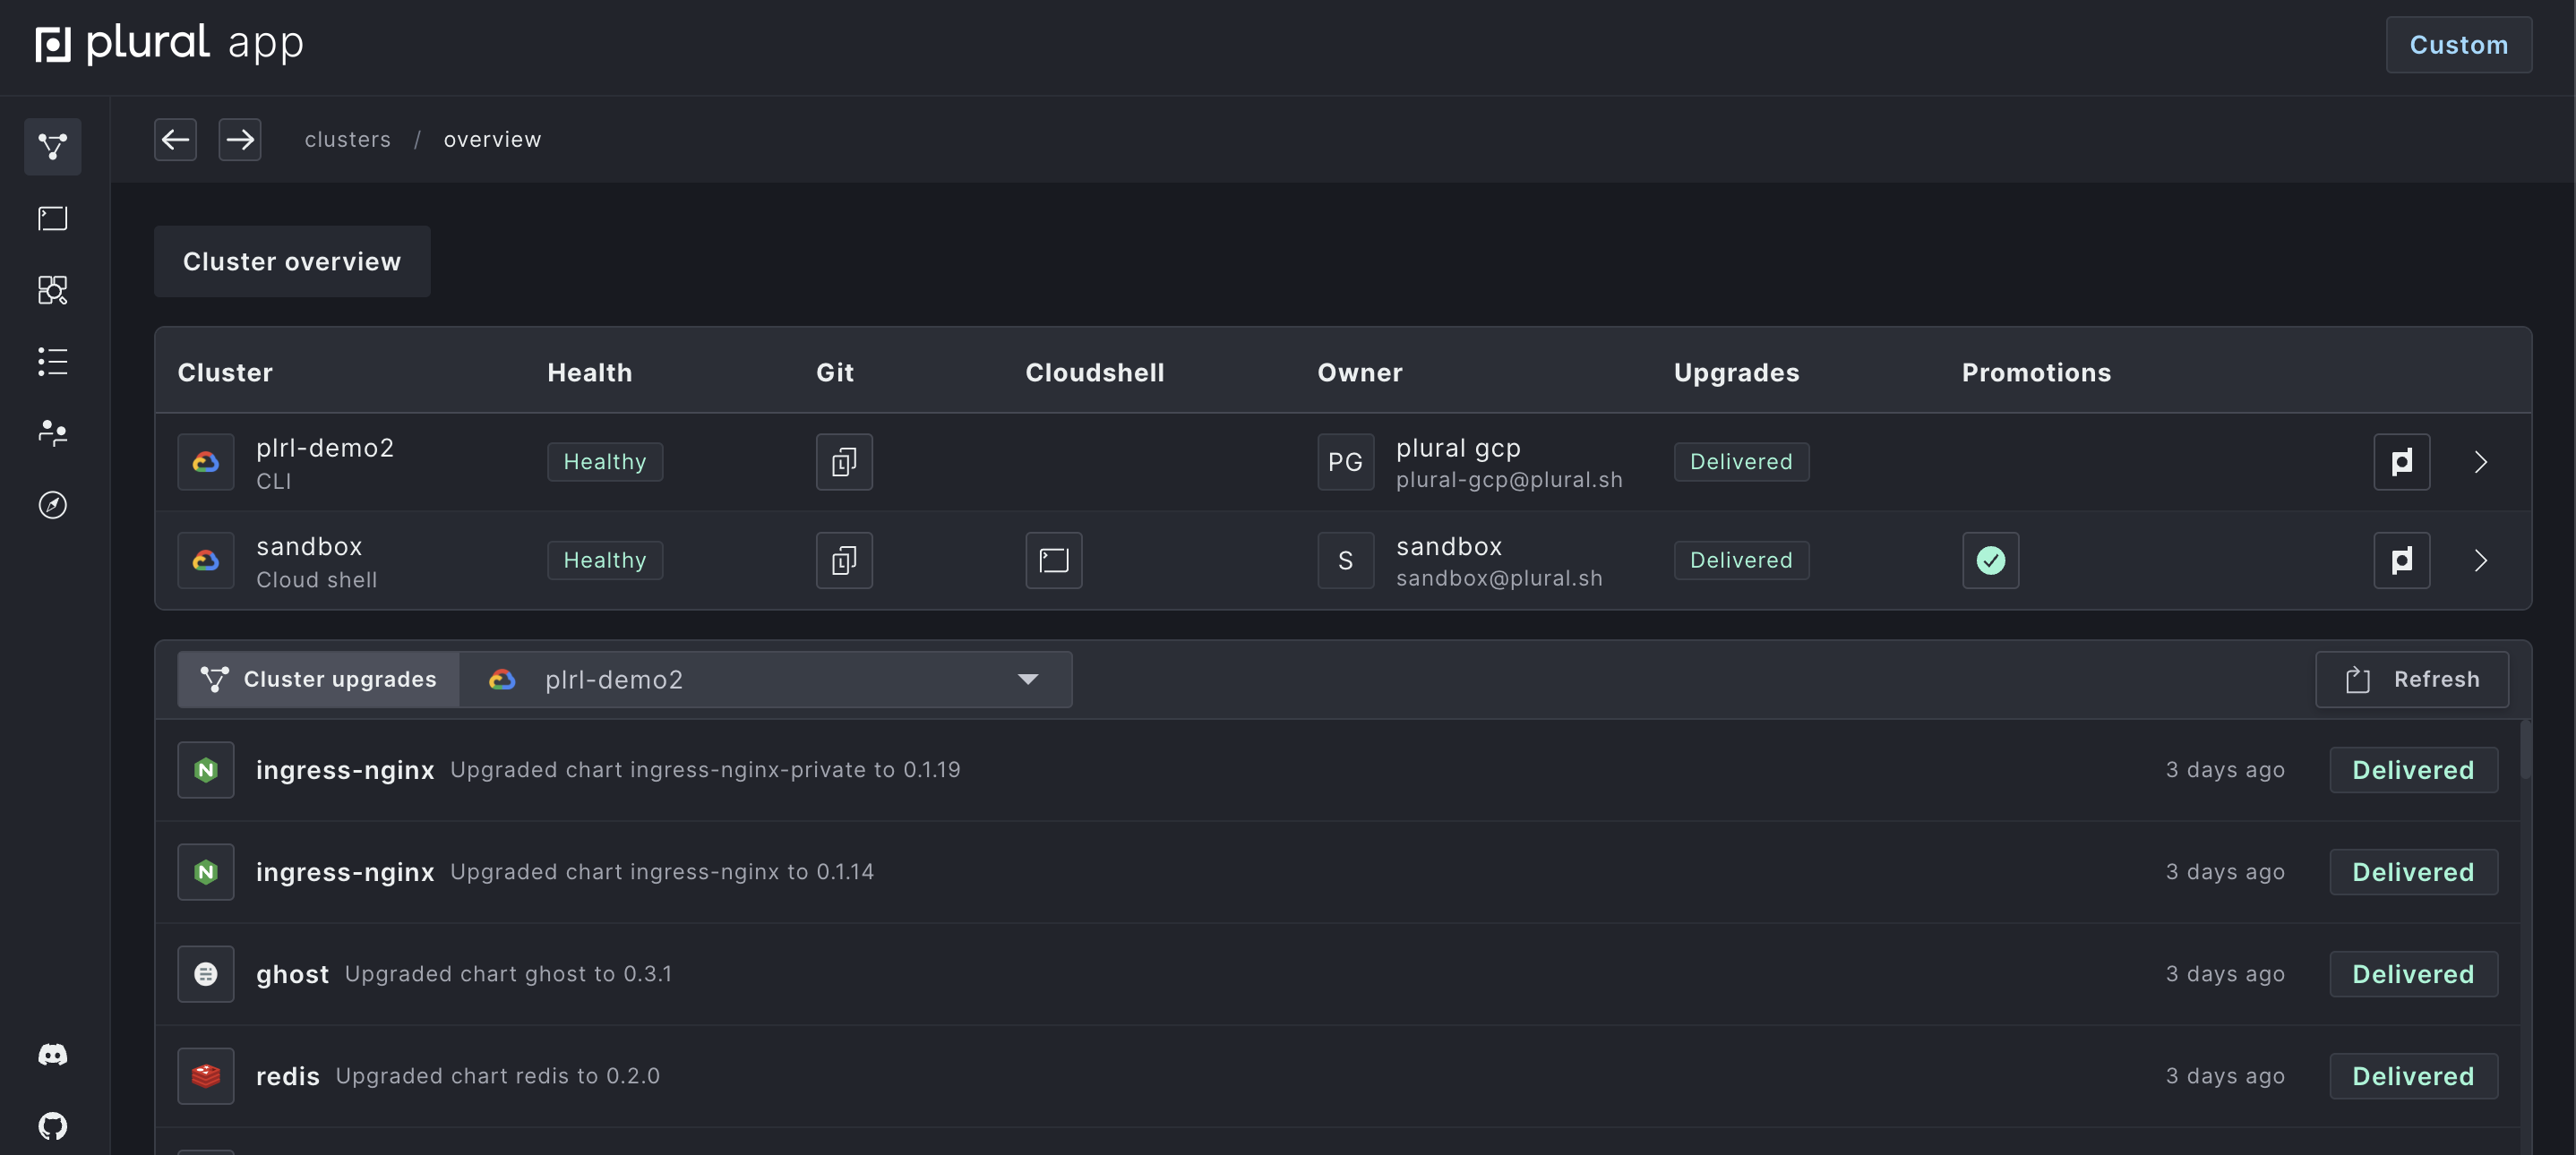Click the installed apps sidebar icon
Viewport: 2576px width, 1155px height.
(x=52, y=290)
